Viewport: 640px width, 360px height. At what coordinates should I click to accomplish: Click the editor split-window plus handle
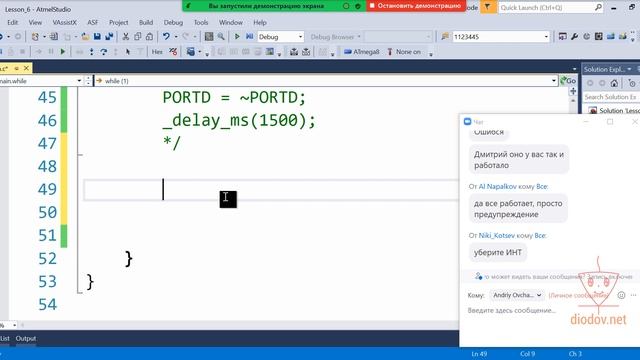pyautogui.click(x=573, y=91)
